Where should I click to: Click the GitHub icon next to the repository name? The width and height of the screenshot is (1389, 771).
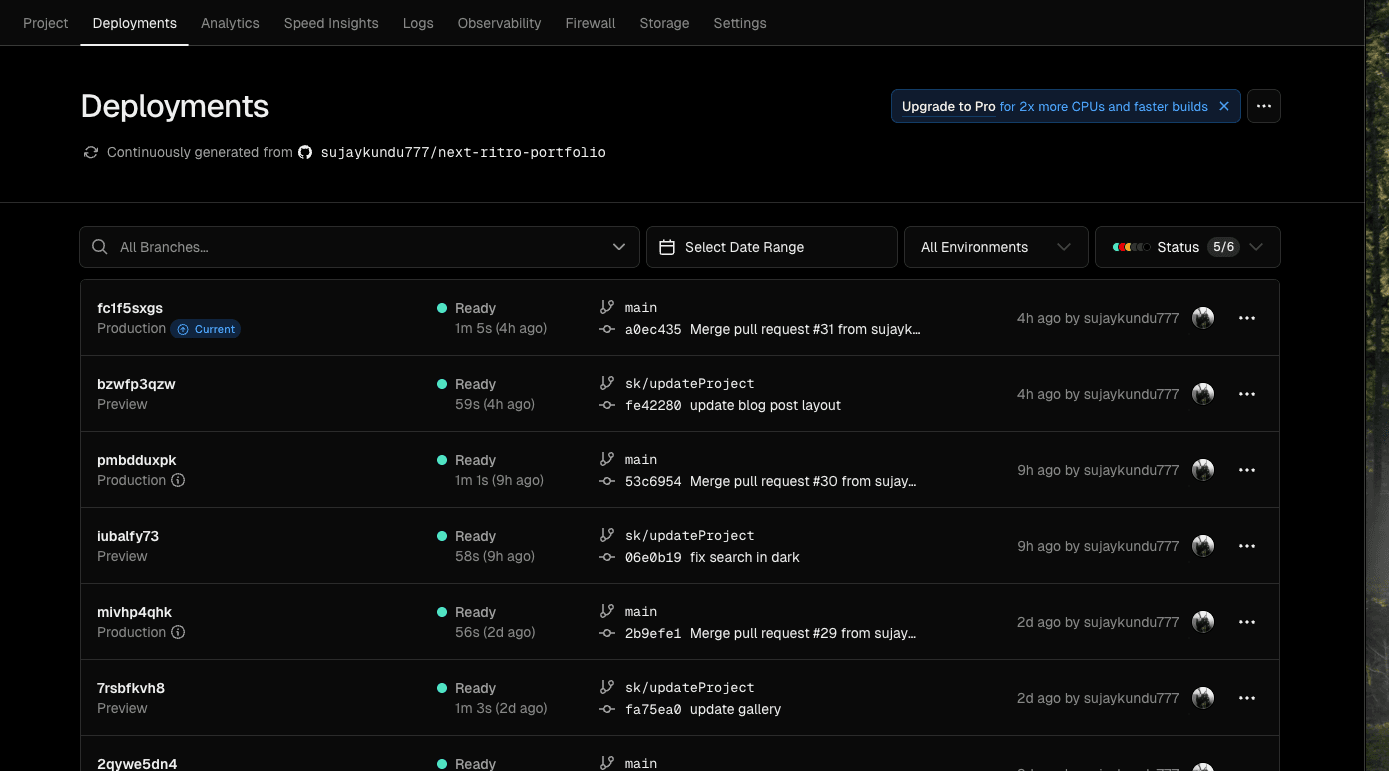tap(305, 152)
